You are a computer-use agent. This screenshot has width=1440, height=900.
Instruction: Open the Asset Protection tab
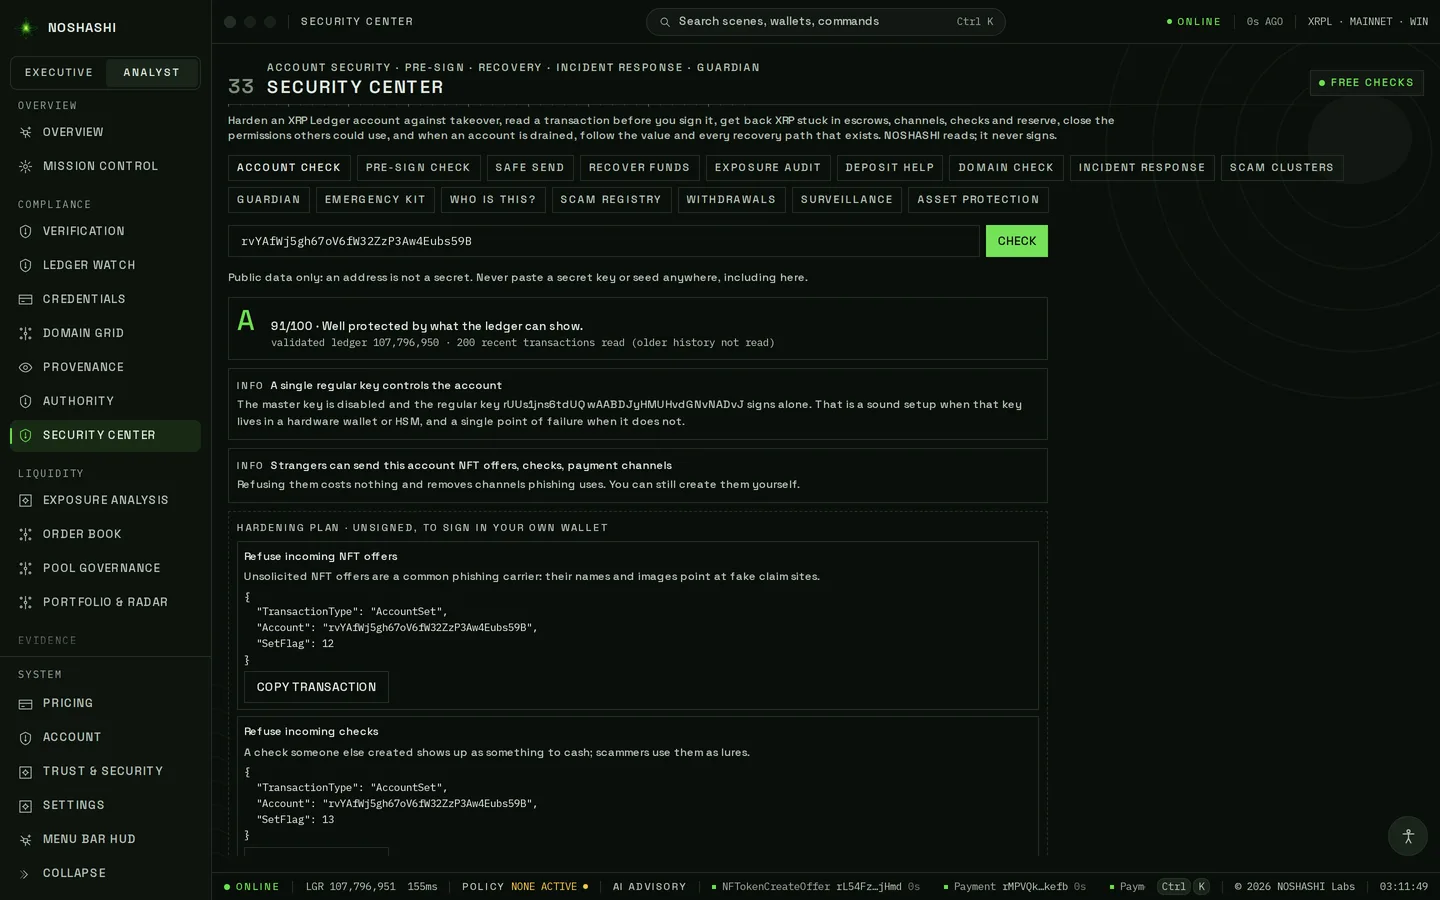pos(978,200)
